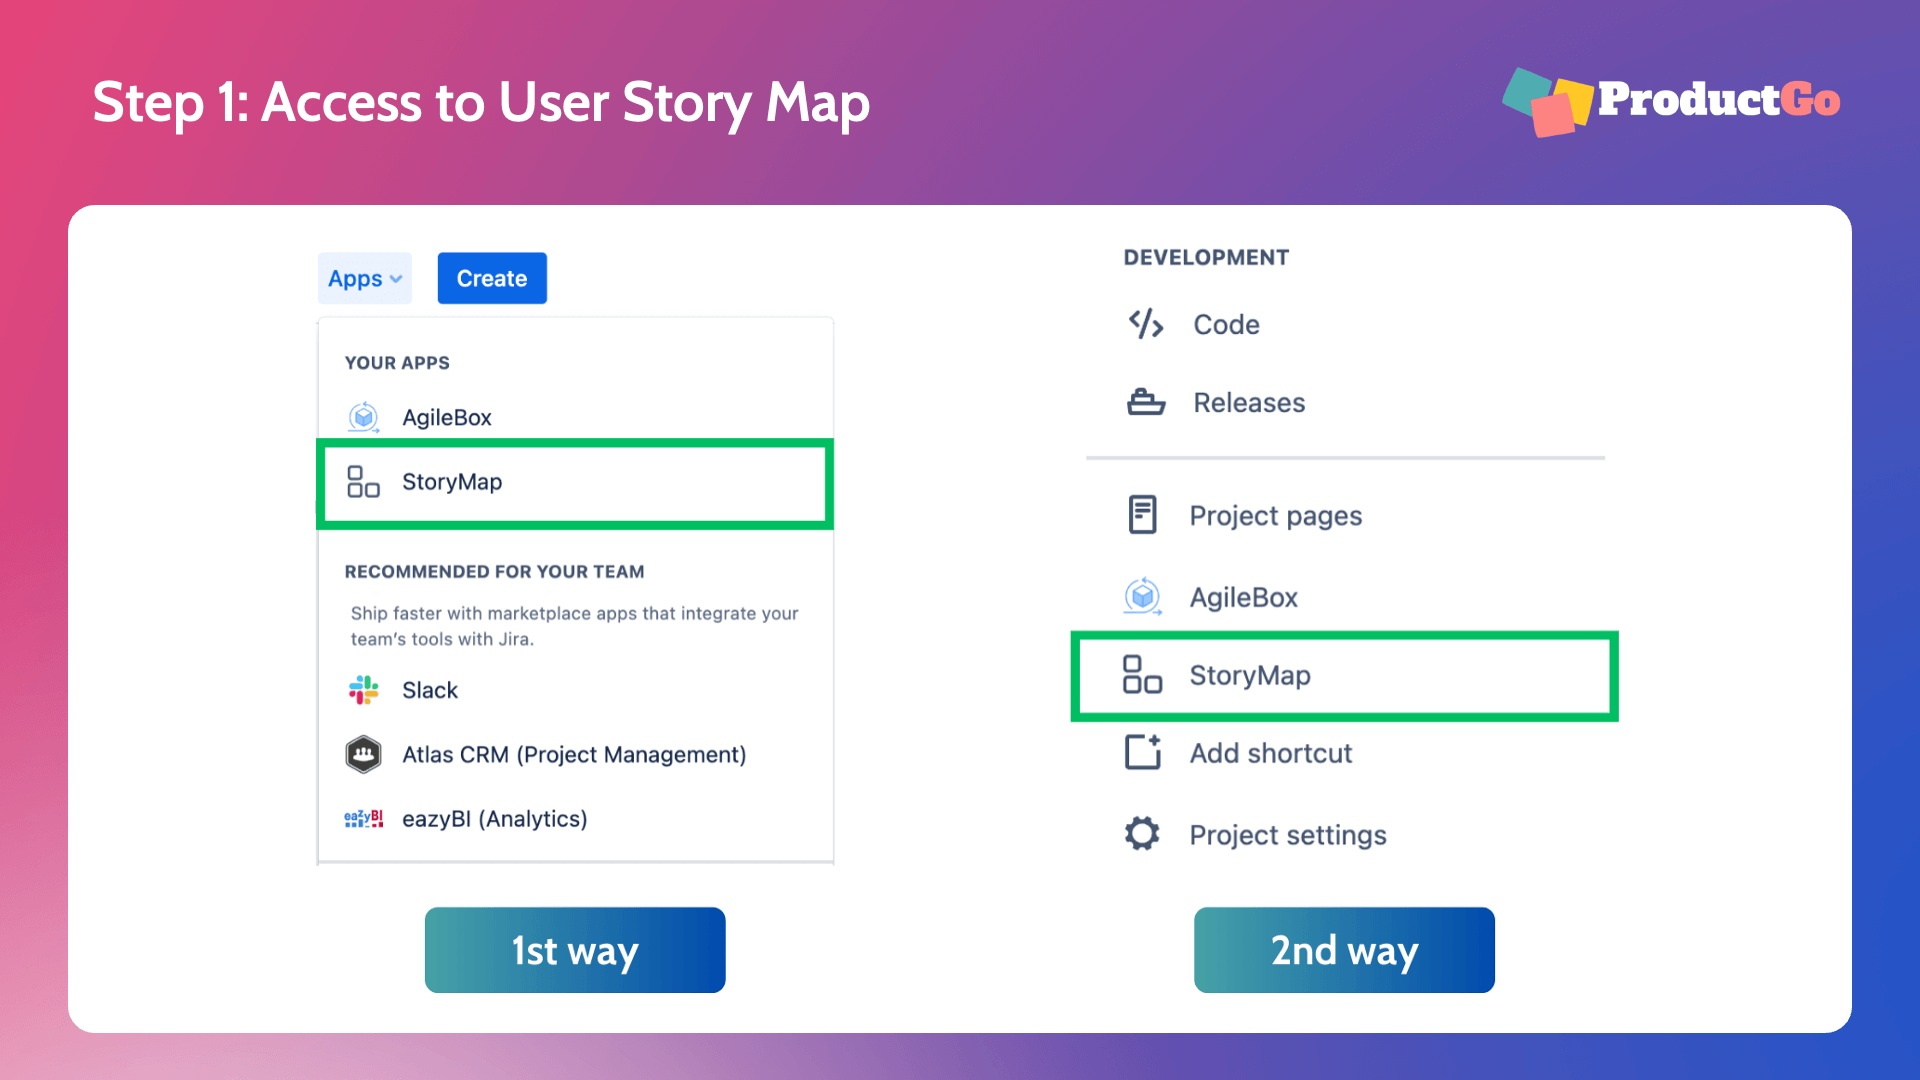The image size is (1920, 1080).
Task: Click the StoryMap grid icon in Apps list
Action: tap(363, 482)
